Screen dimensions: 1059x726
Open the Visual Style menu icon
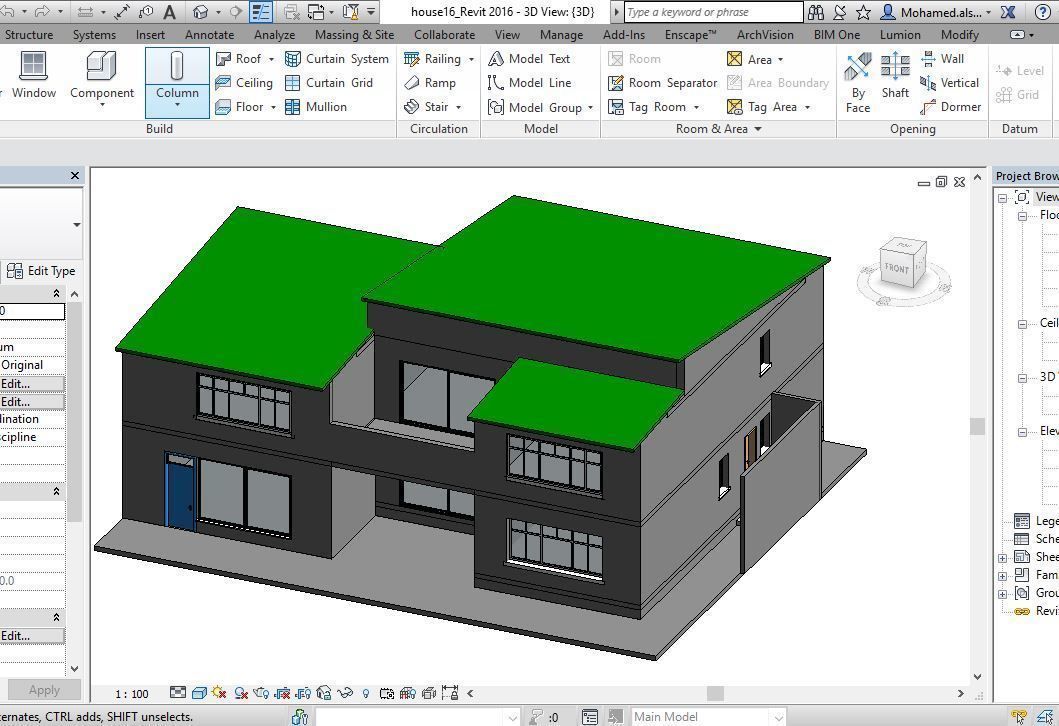click(x=199, y=693)
